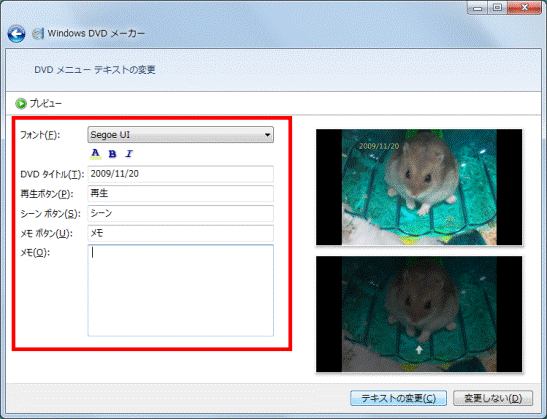Viewport: 547px width, 419px height.
Task: Click the テキストの変更(C) button
Action: pos(398,398)
